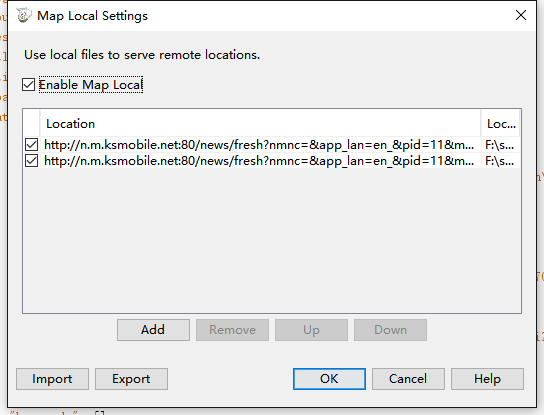
Task: Click the truncated Local Path column header
Action: (x=501, y=124)
